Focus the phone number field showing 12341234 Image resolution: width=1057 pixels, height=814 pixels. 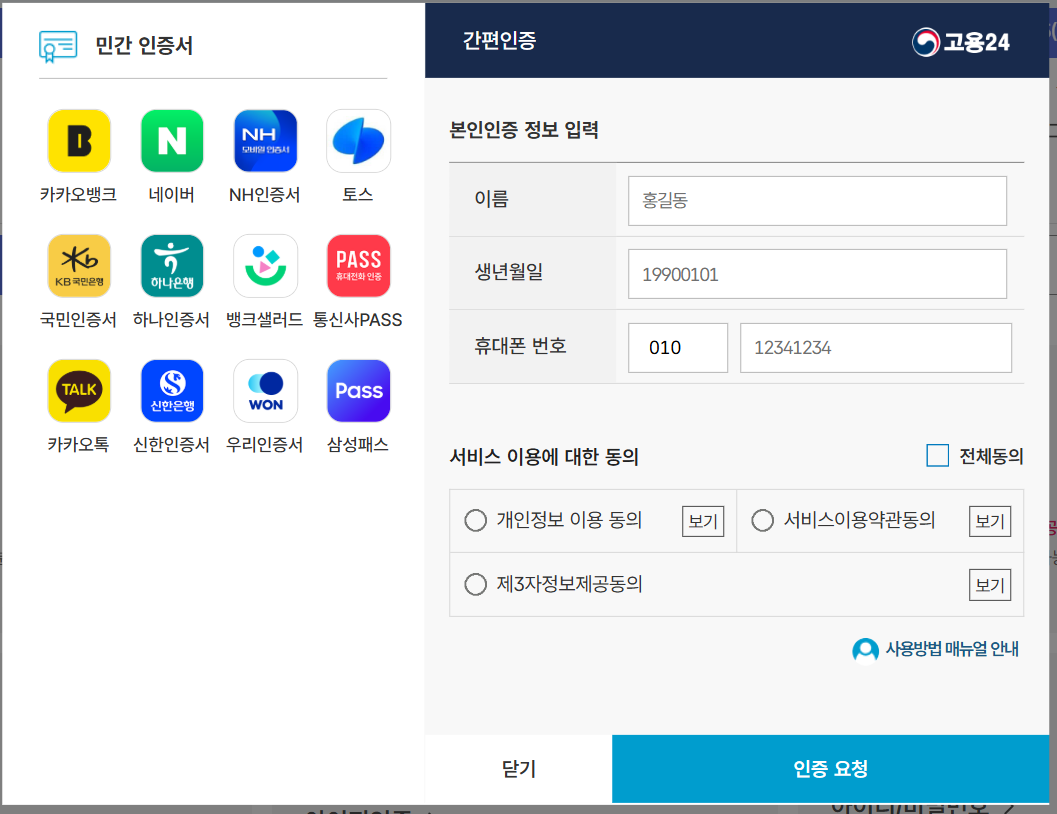point(876,348)
